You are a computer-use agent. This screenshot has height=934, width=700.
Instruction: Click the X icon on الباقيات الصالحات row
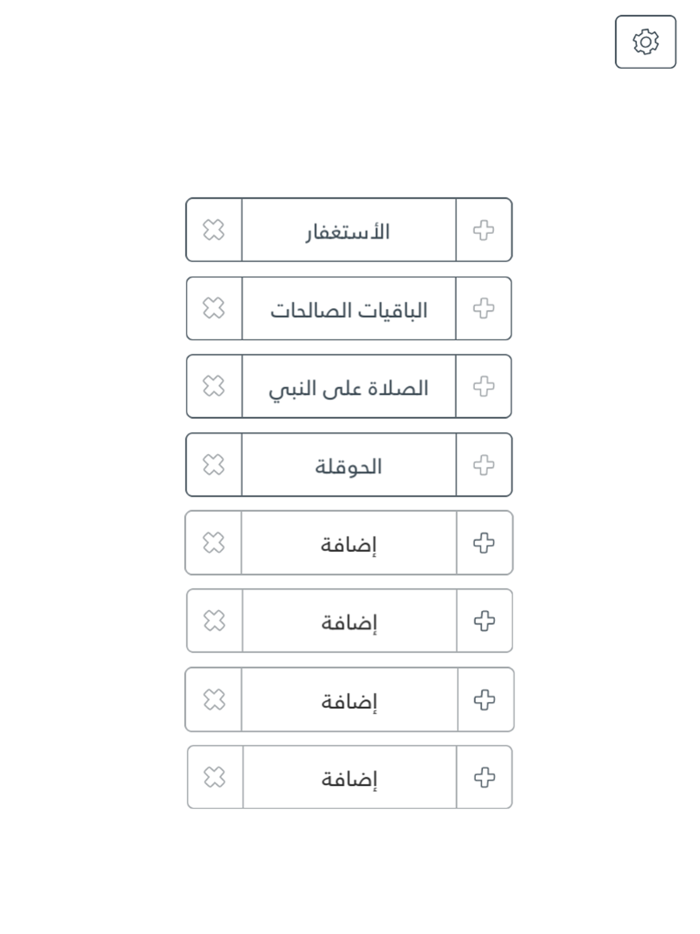coord(213,308)
